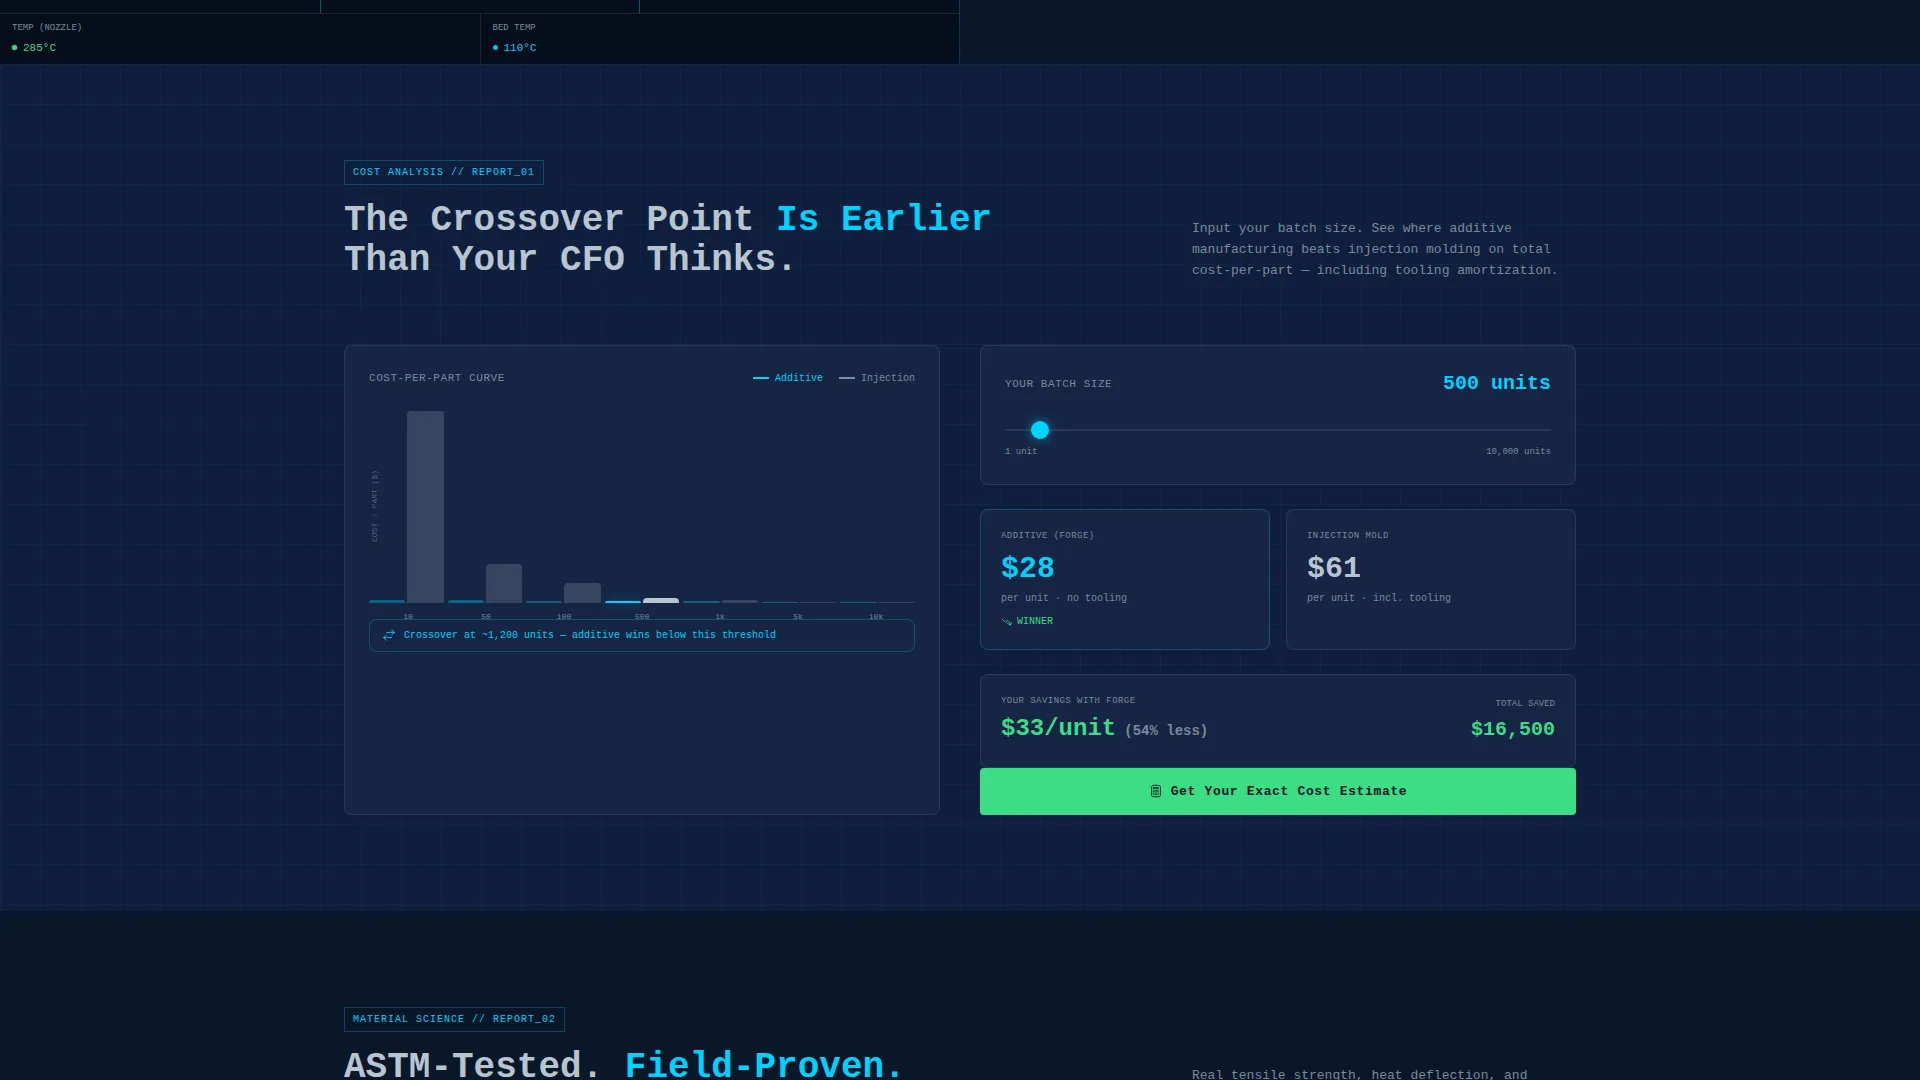Viewport: 1920px width, 1080px height.
Task: Click 'Than Your CFO Thinks.' headline line
Action: pyautogui.click(x=570, y=258)
